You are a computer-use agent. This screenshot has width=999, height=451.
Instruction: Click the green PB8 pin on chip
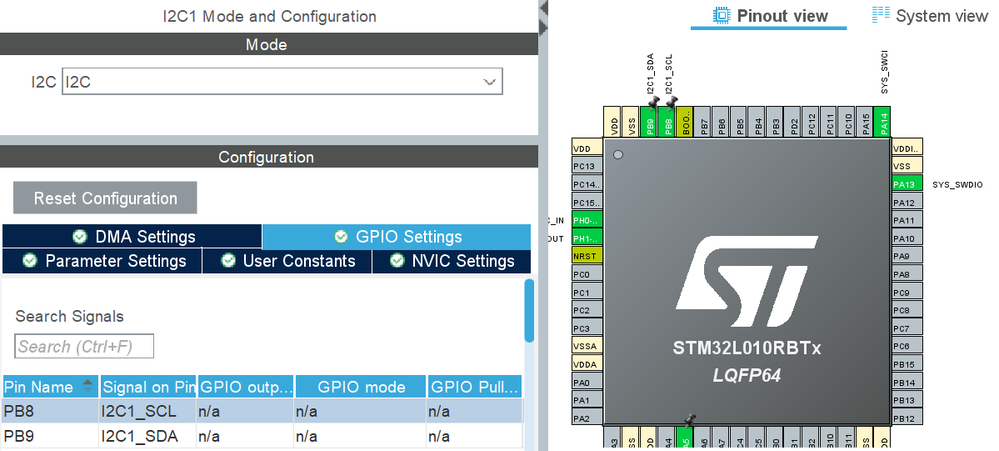pyautogui.click(x=668, y=122)
